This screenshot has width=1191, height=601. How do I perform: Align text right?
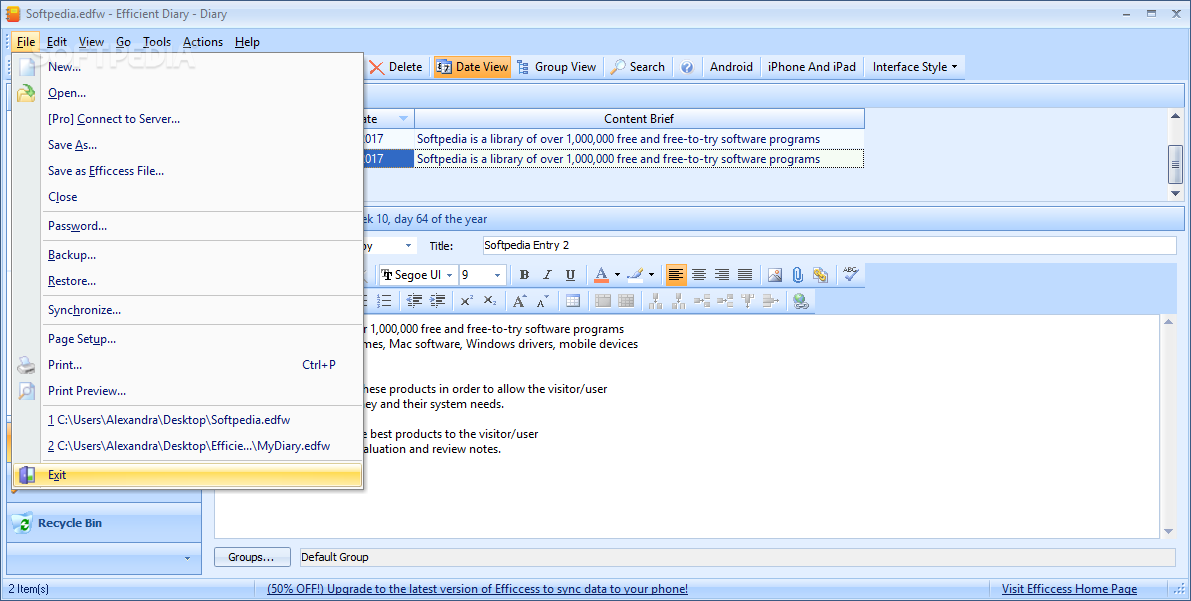point(722,275)
